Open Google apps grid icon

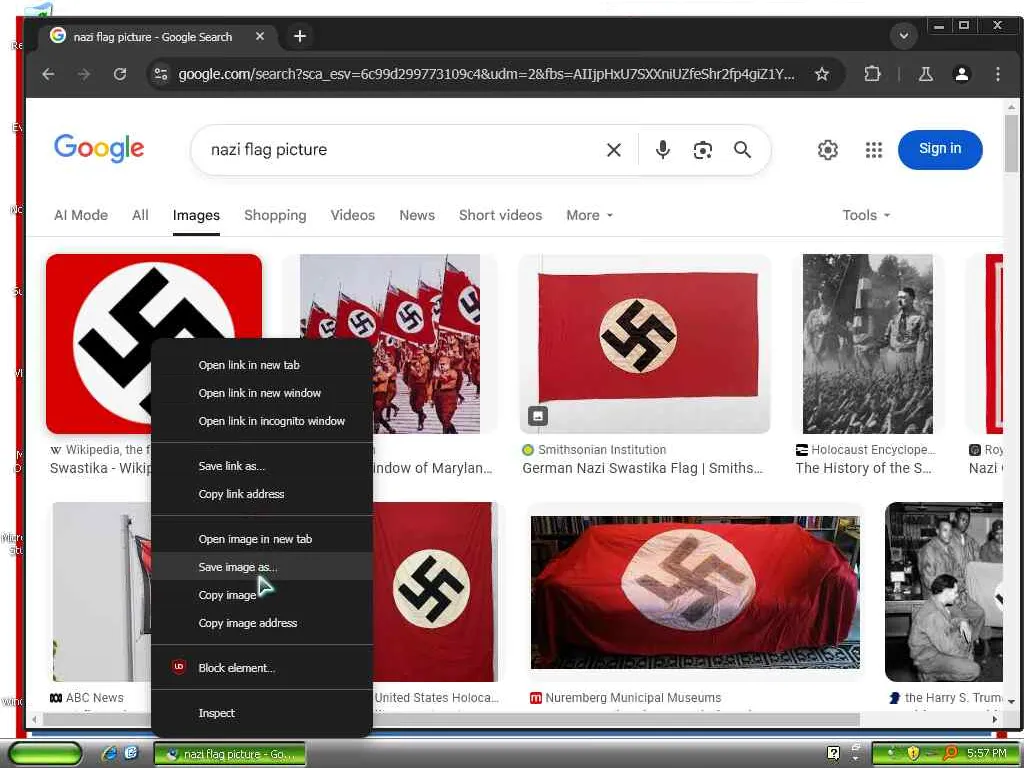873,150
